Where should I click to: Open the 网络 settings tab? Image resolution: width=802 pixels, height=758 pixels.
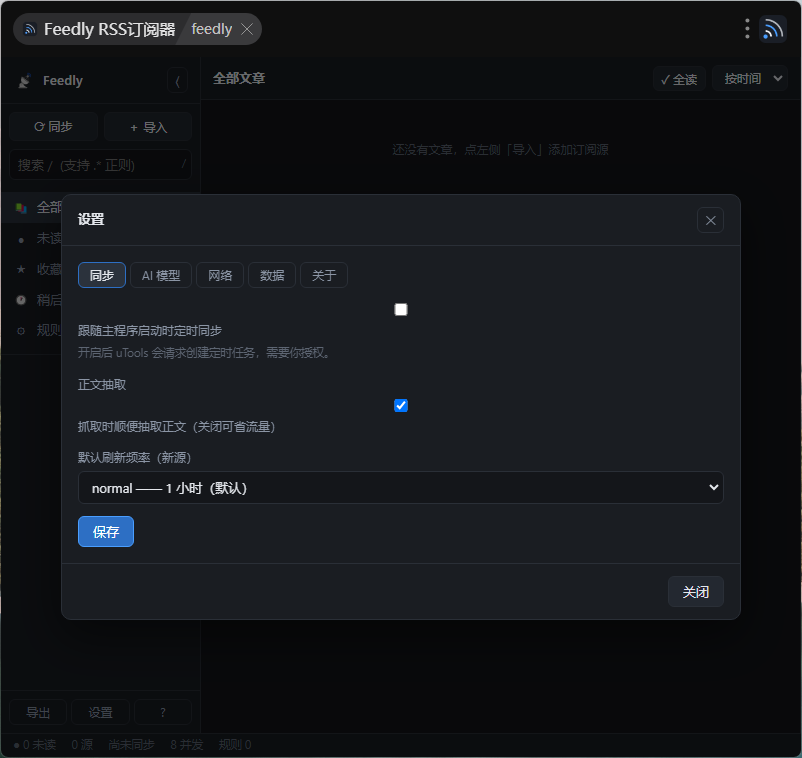[x=220, y=275]
